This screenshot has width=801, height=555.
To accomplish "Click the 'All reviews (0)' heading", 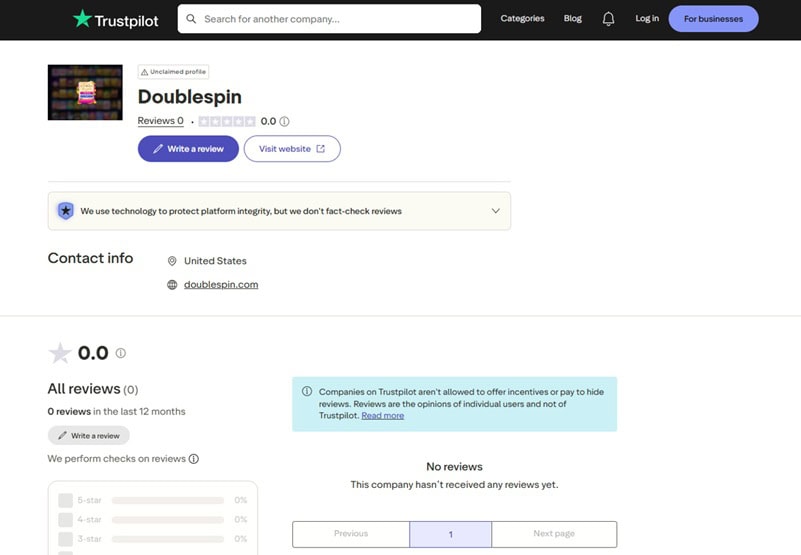I will pyautogui.click(x=92, y=389).
